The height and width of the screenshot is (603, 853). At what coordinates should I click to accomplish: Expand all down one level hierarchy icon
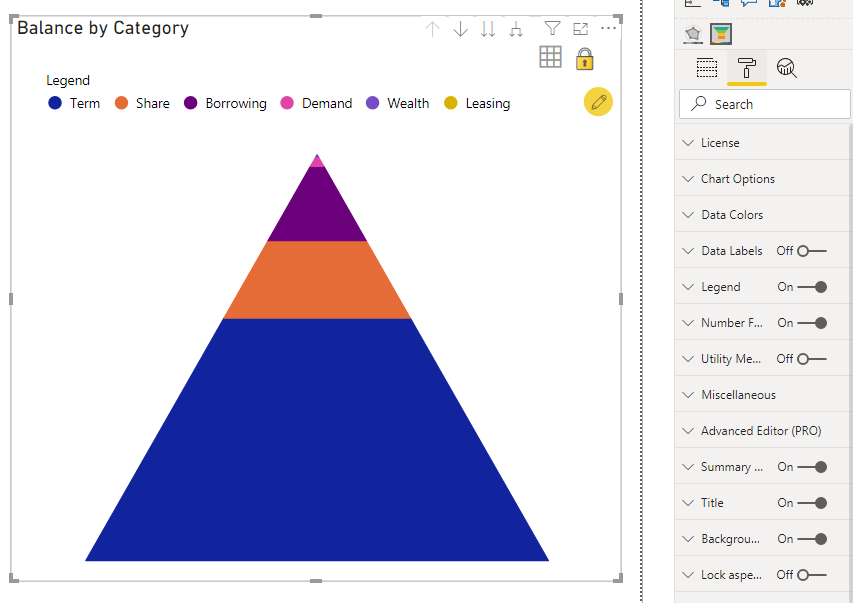click(x=516, y=29)
